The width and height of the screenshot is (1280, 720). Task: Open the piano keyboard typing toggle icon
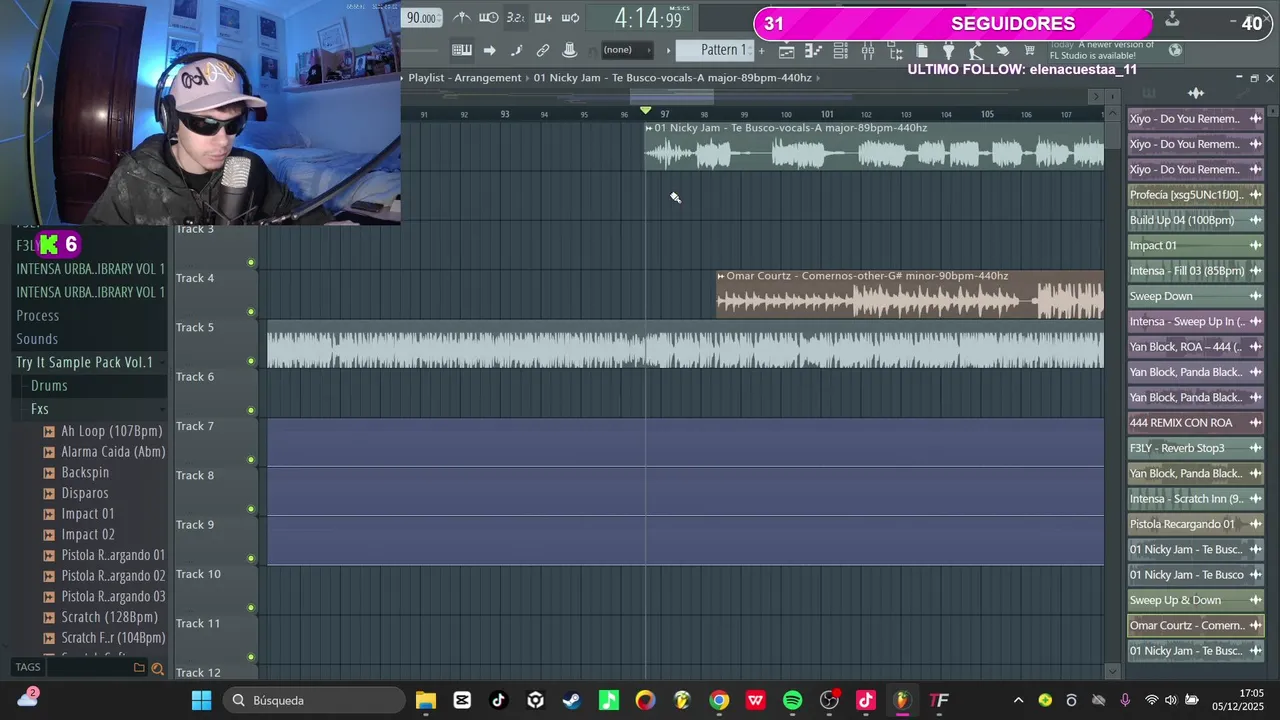point(462,50)
